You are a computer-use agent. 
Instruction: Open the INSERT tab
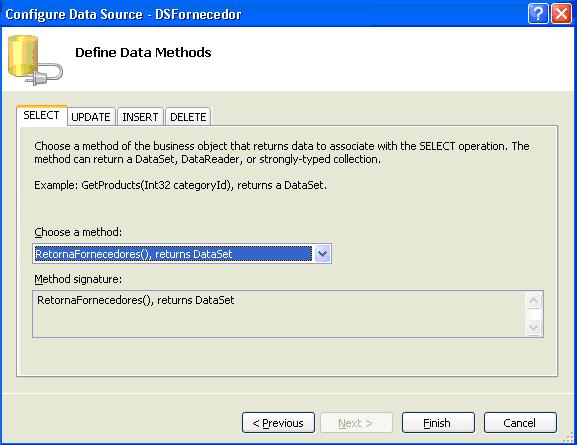point(140,117)
